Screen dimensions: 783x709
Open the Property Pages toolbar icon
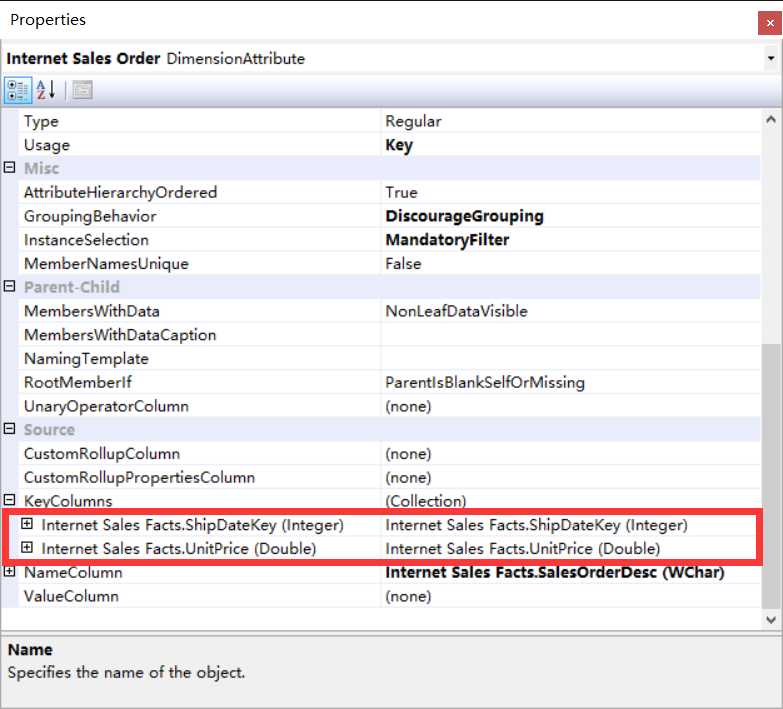(82, 90)
